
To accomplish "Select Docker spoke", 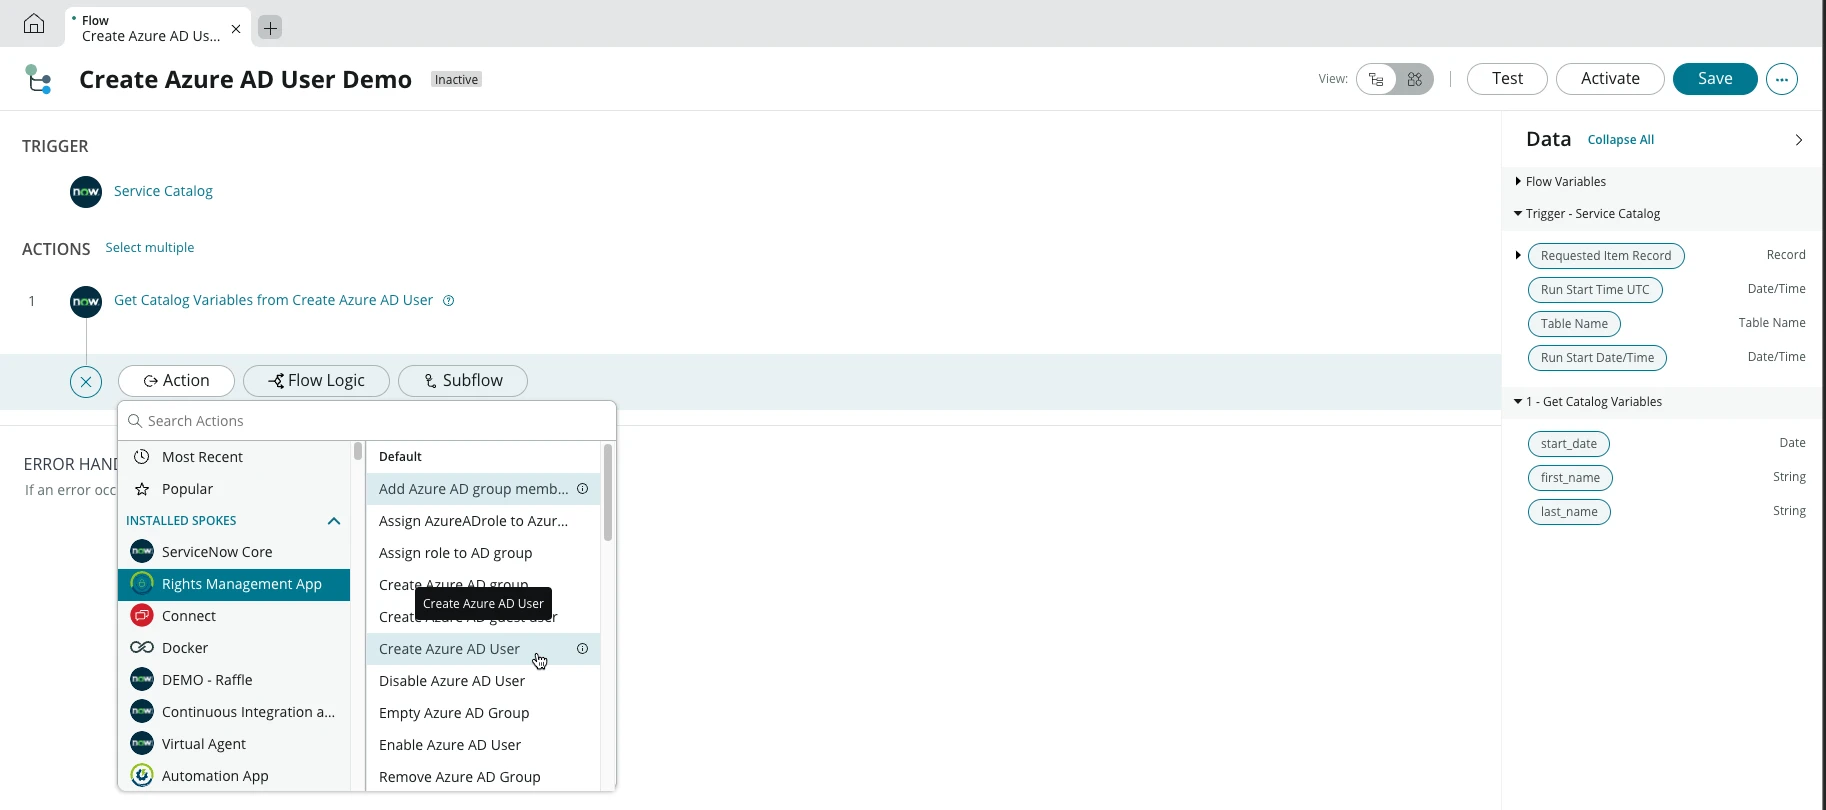I will tap(234, 648).
